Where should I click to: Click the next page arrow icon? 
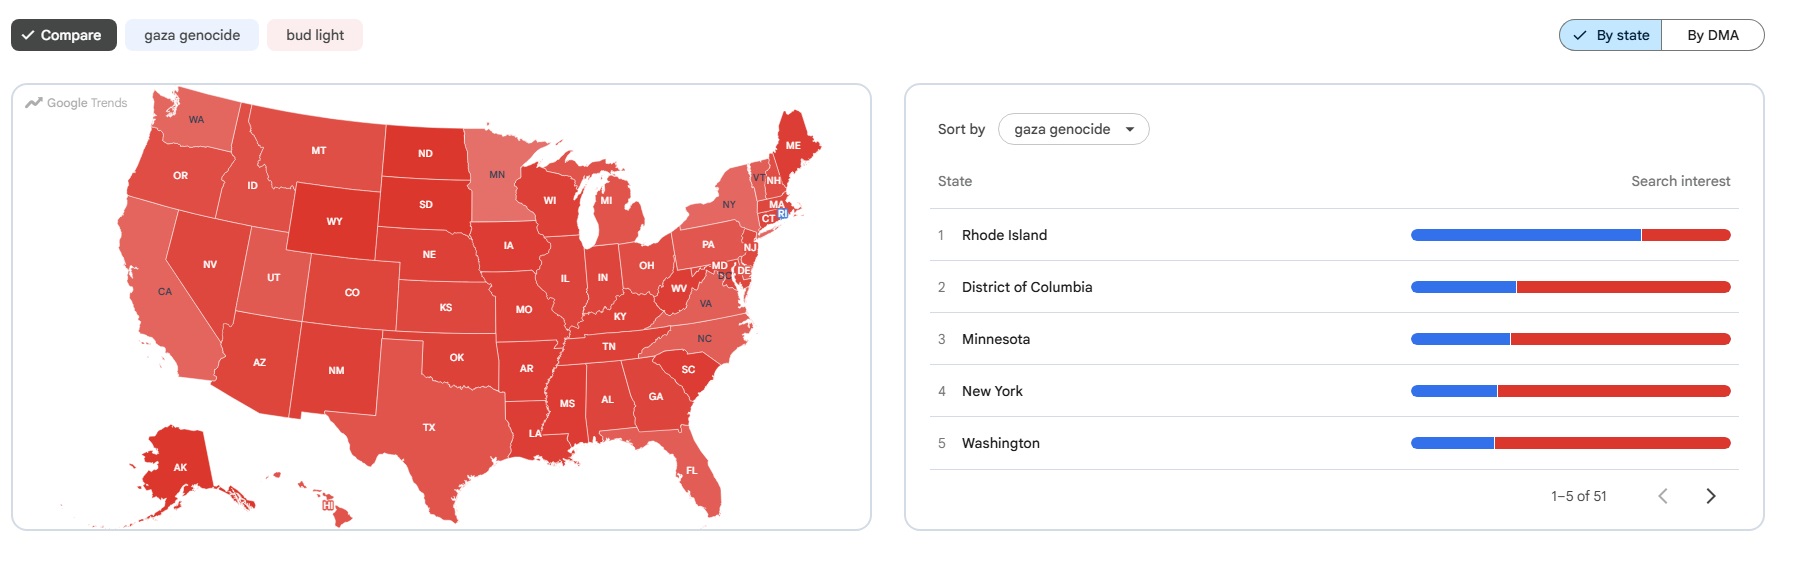(1711, 496)
